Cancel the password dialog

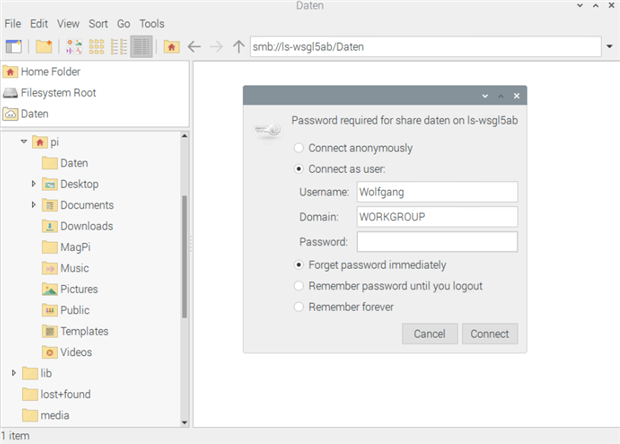click(429, 334)
